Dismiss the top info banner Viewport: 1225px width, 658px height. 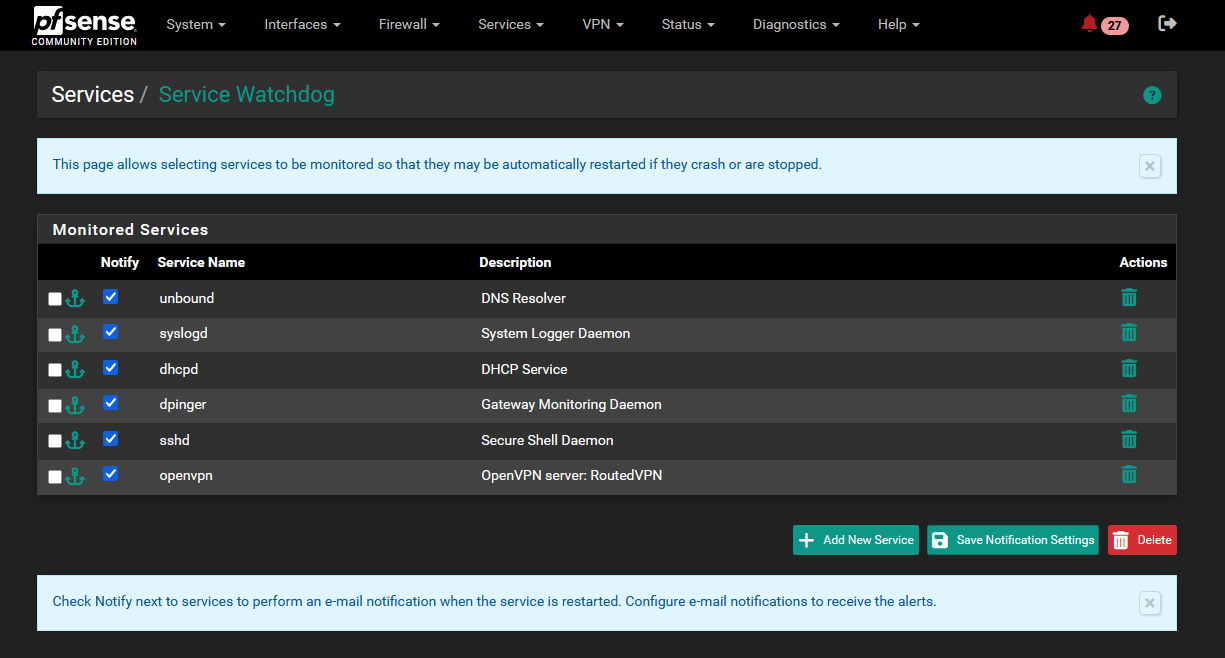[1150, 166]
